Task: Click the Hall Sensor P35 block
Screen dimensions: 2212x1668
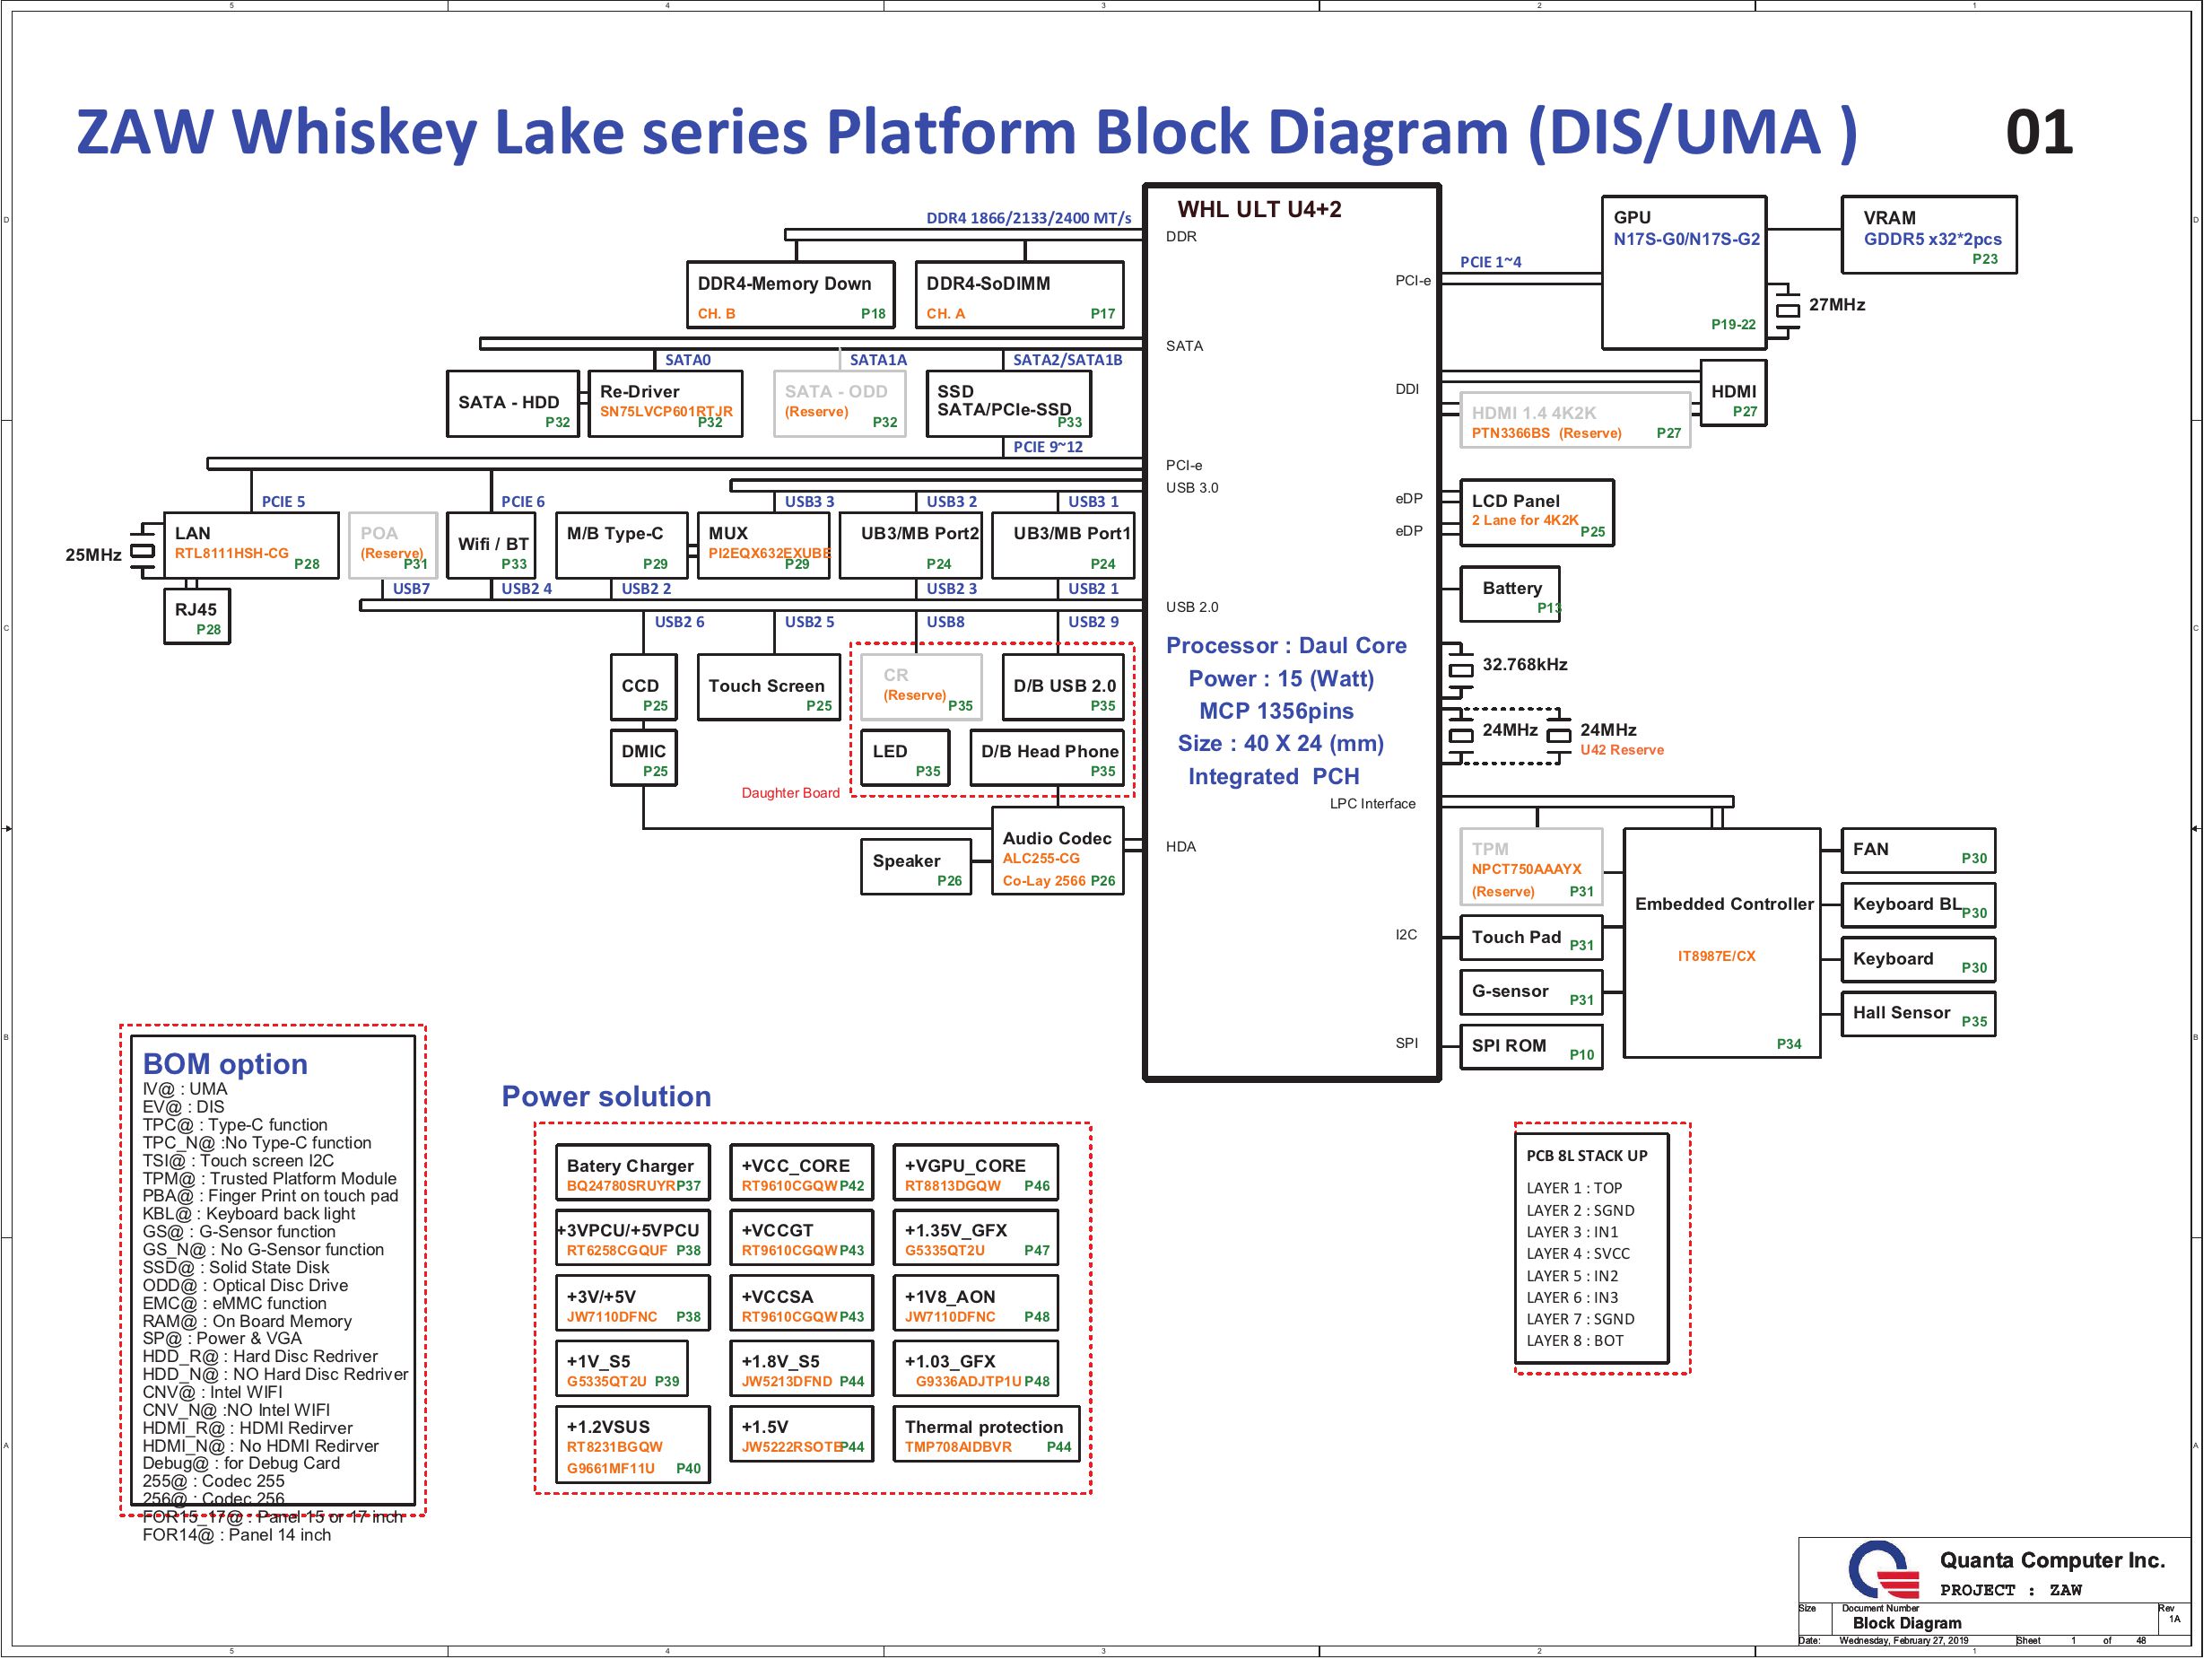Action: 1918,1014
